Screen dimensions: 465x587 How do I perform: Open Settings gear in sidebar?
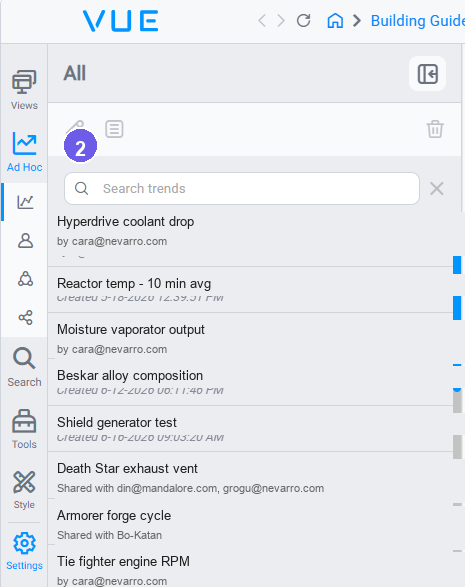coord(24,551)
